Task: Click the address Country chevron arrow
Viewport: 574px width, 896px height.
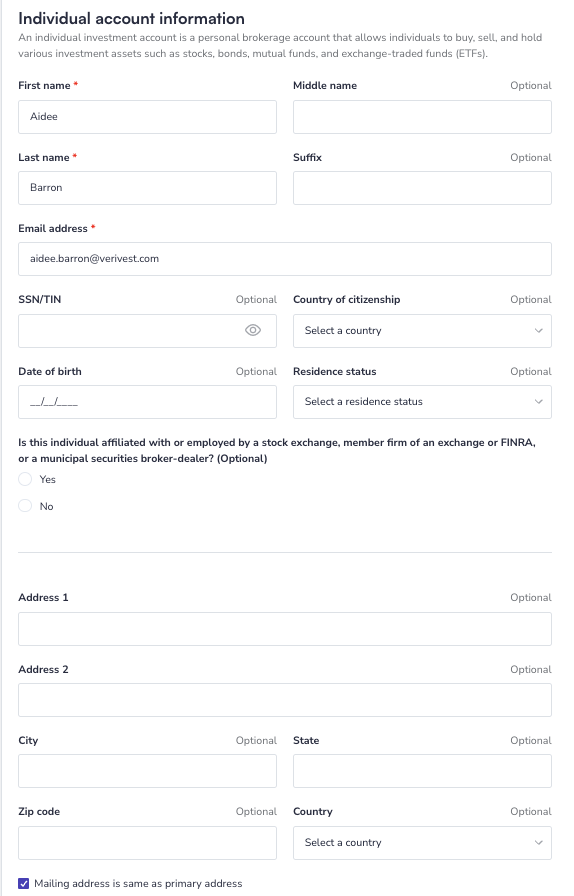Action: pyautogui.click(x=539, y=843)
